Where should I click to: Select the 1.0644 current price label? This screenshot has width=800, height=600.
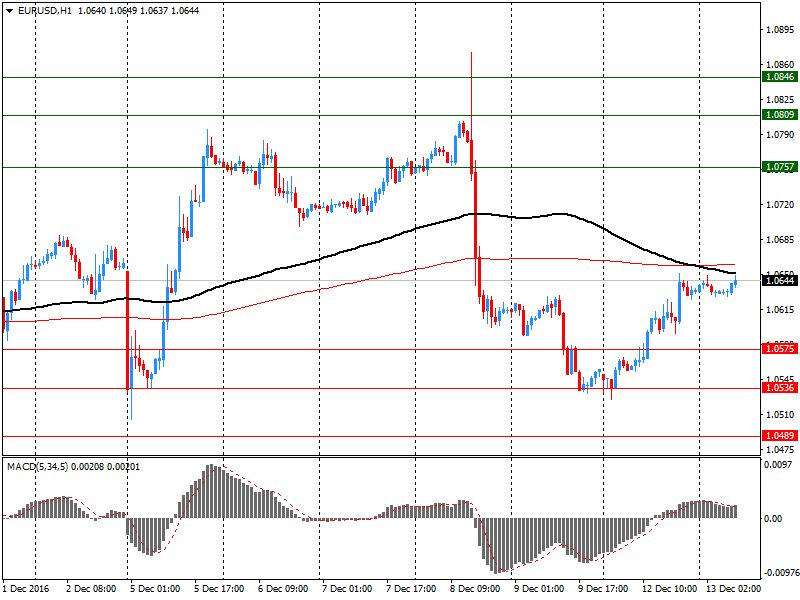[x=780, y=280]
